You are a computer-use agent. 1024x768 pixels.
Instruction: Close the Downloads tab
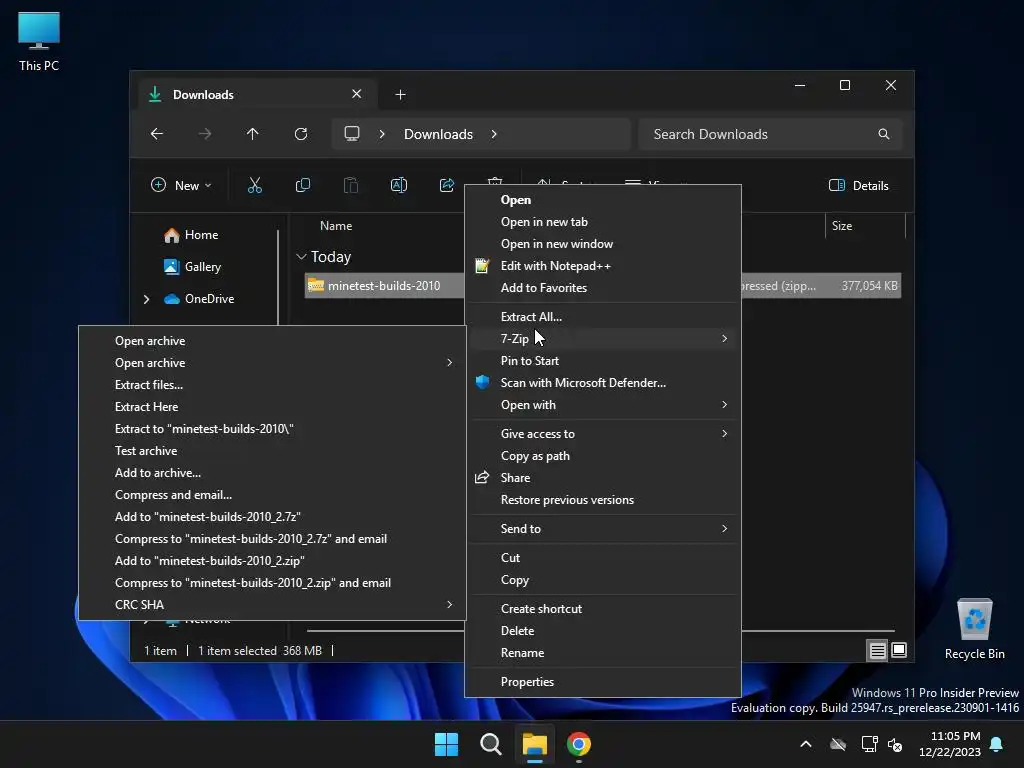click(357, 94)
